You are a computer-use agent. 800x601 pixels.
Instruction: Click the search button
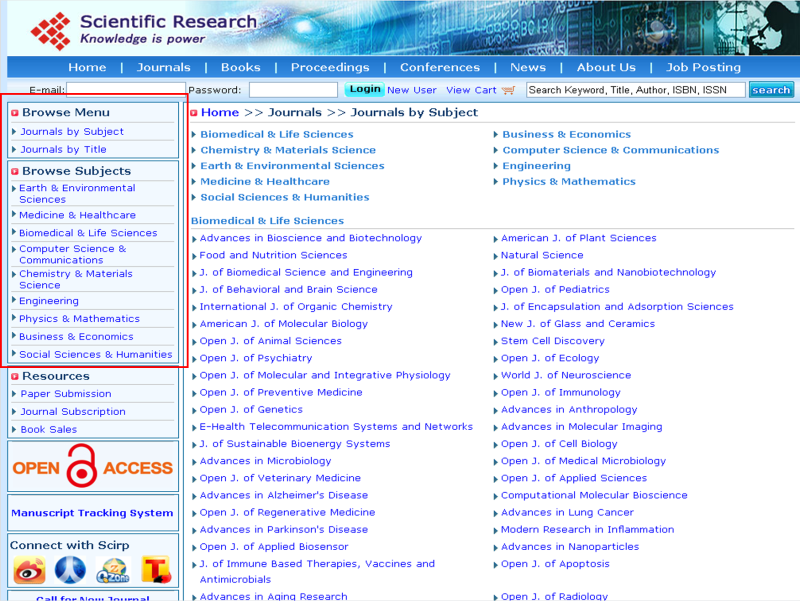coord(771,90)
